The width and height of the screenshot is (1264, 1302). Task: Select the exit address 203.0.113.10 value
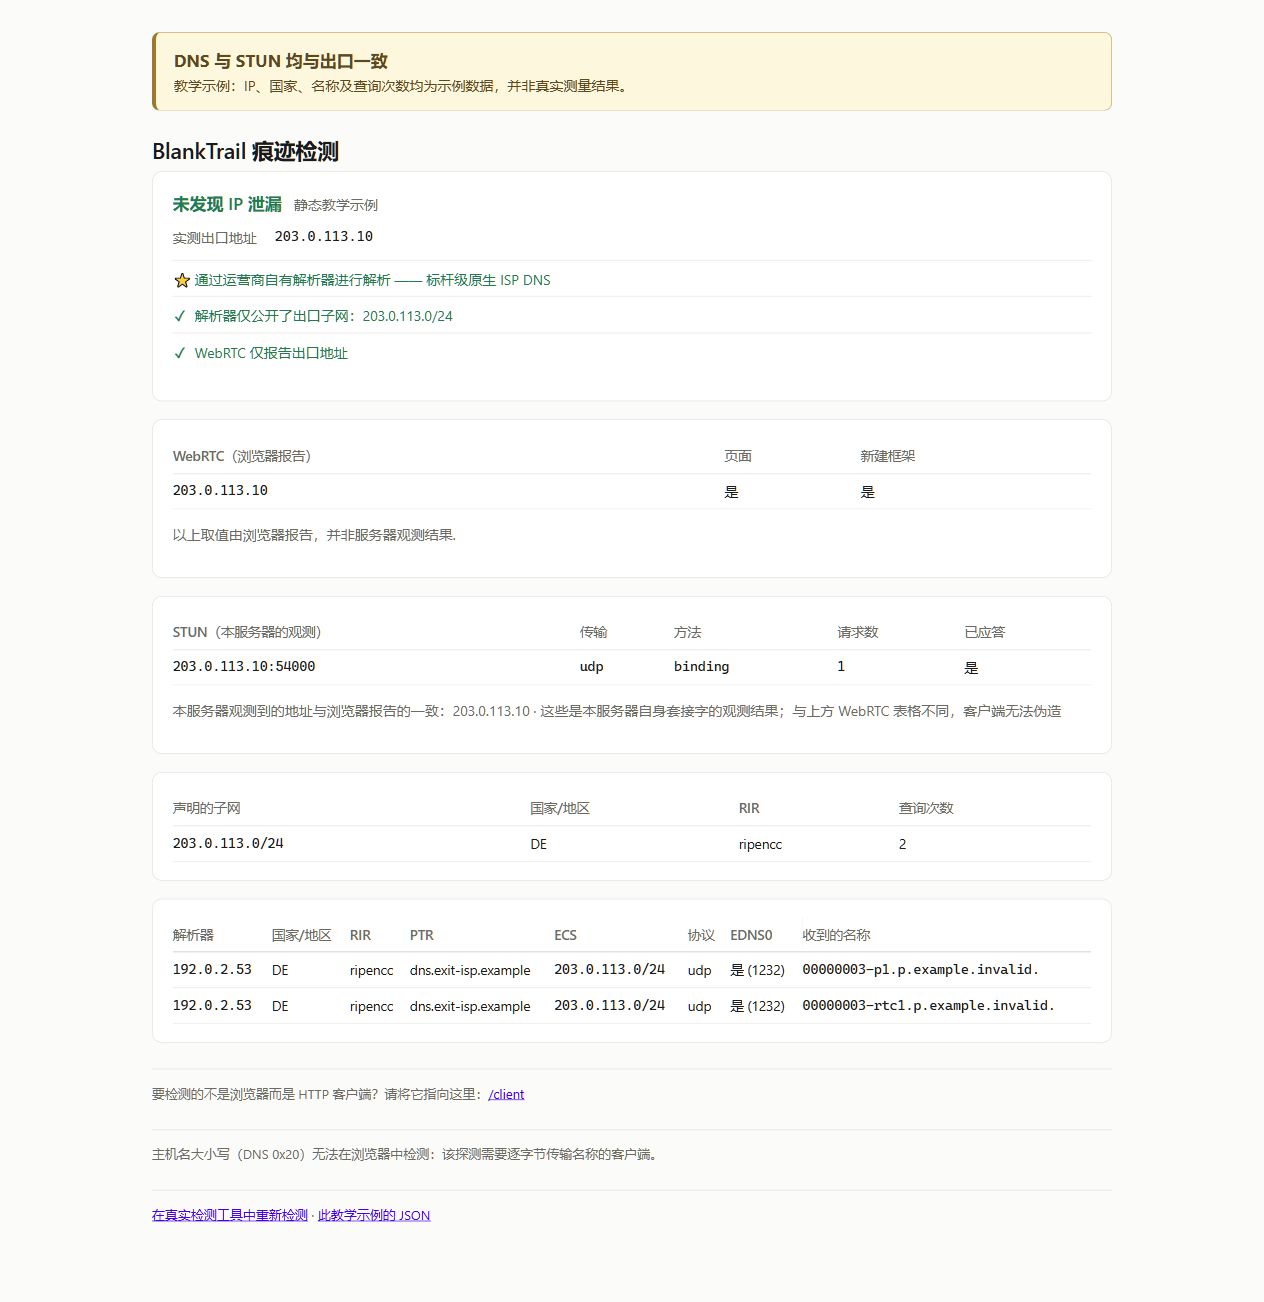(323, 237)
